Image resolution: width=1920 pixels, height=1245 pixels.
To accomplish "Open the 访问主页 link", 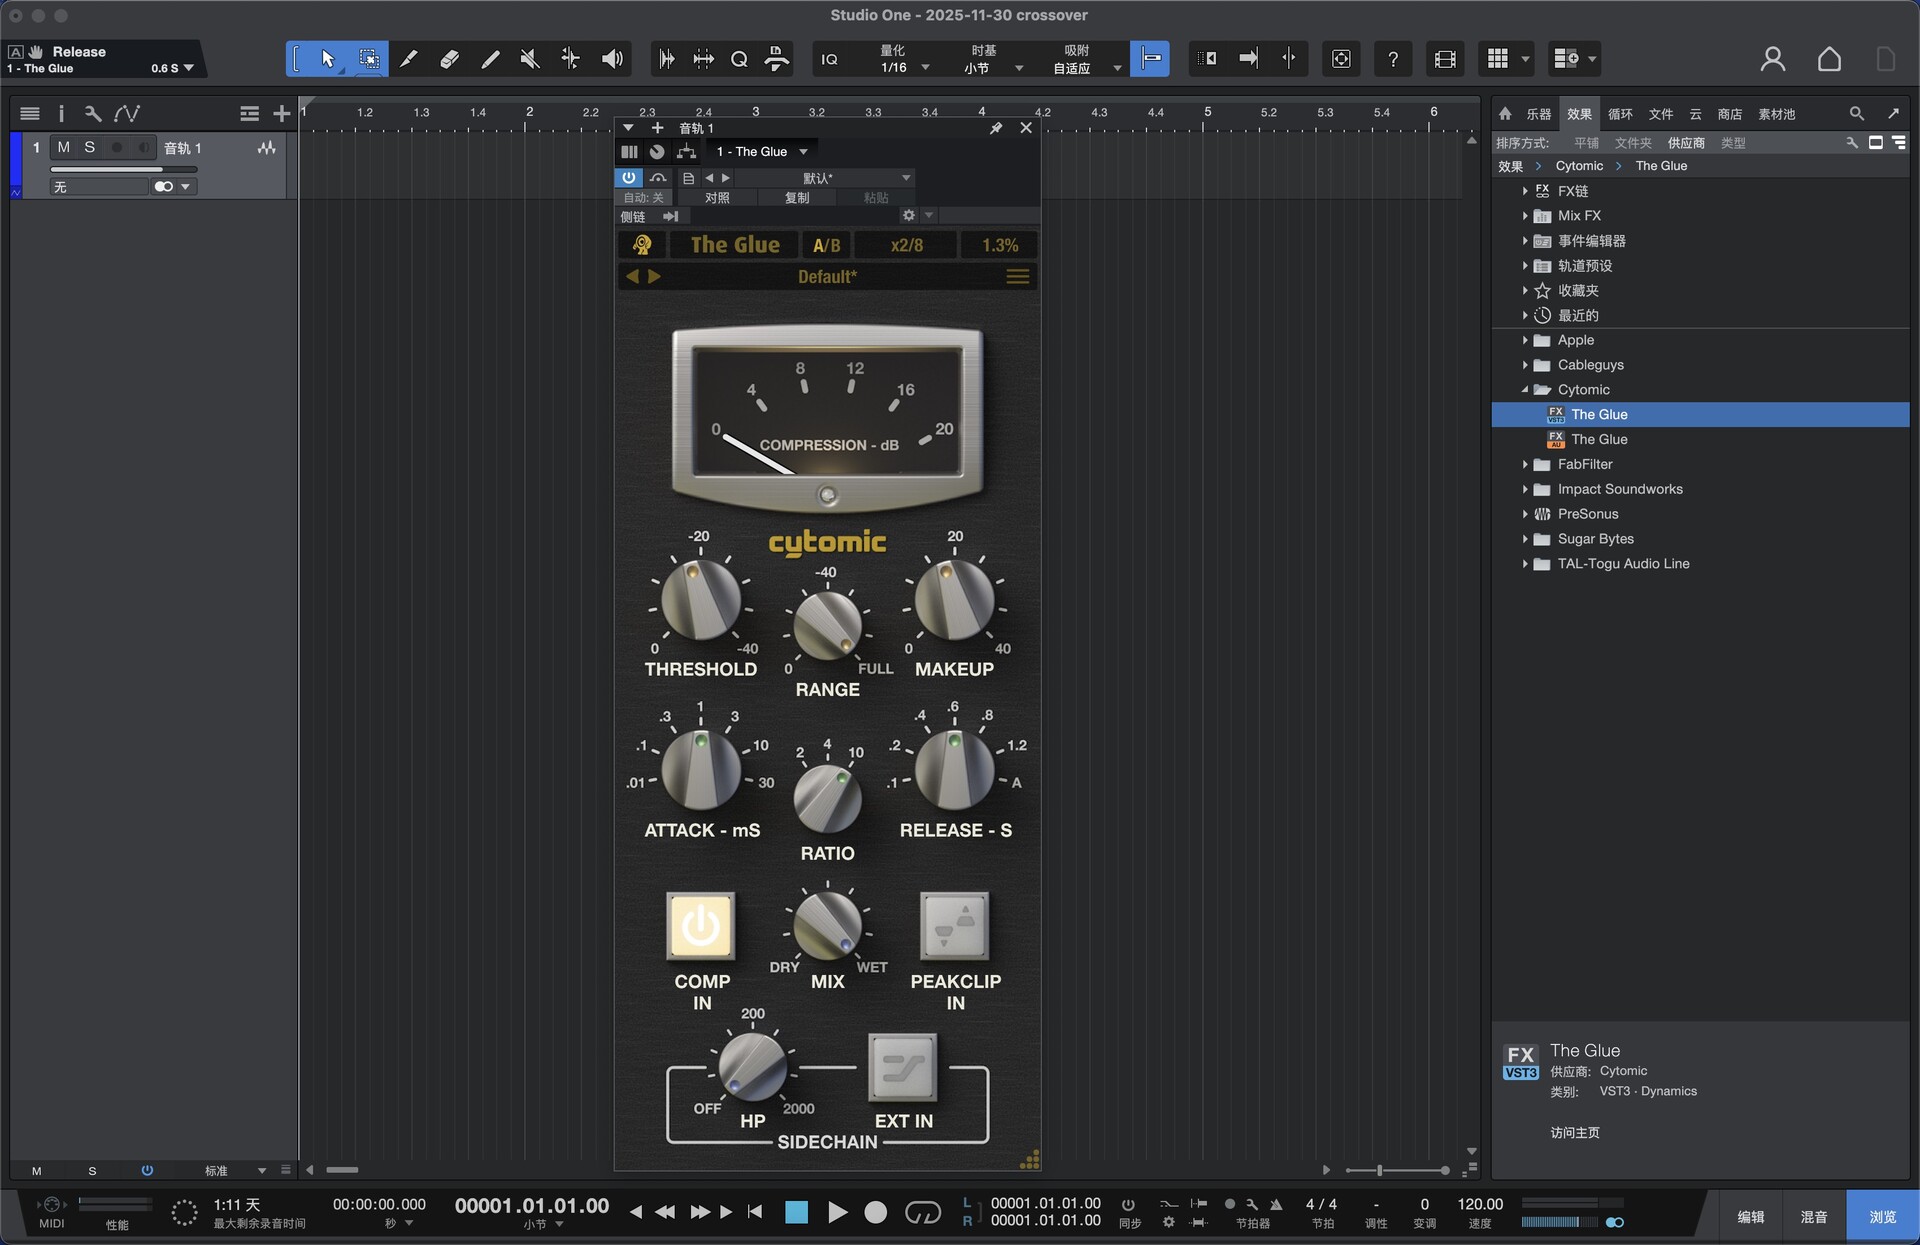I will pos(1575,1132).
